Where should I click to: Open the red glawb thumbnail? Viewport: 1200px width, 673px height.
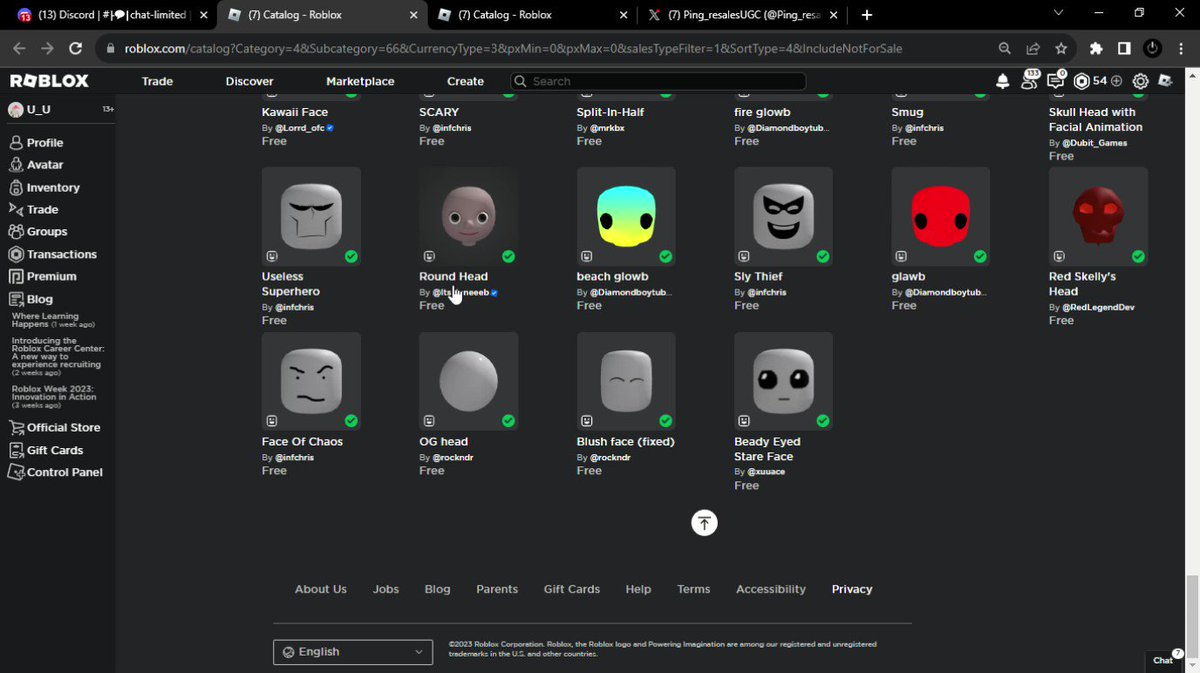point(941,216)
